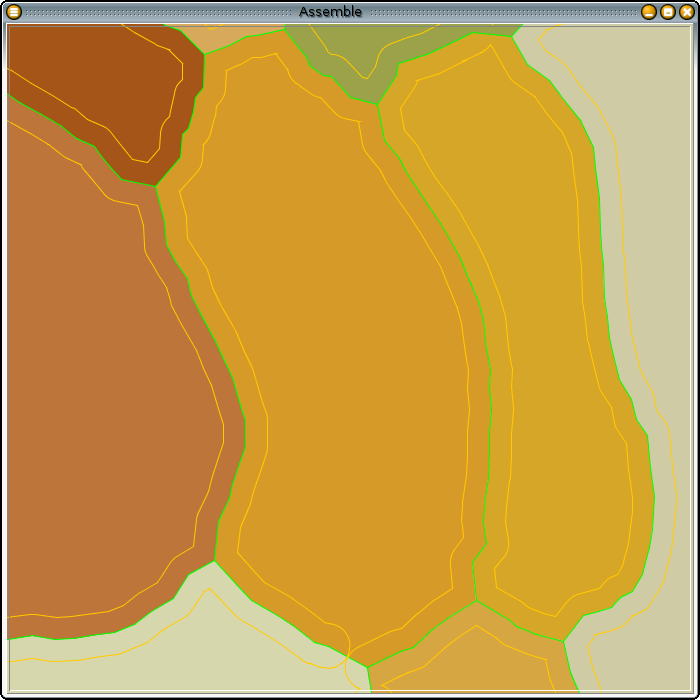
Task: Click the Assemble title bar text
Action: click(330, 12)
